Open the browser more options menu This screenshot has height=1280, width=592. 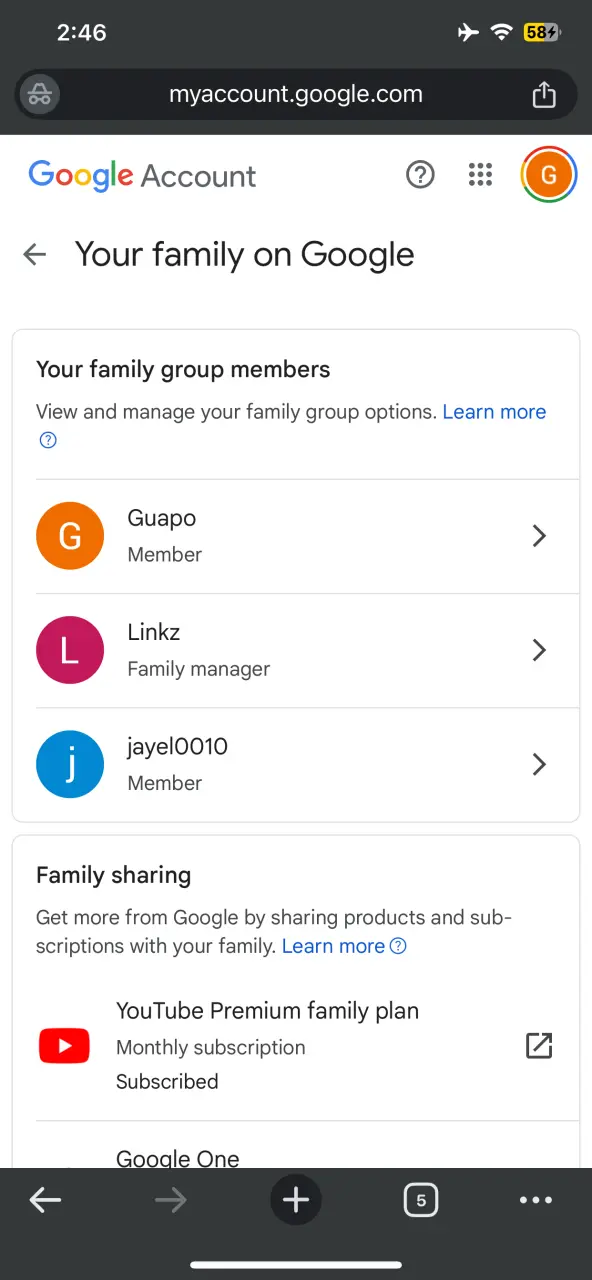point(536,1200)
